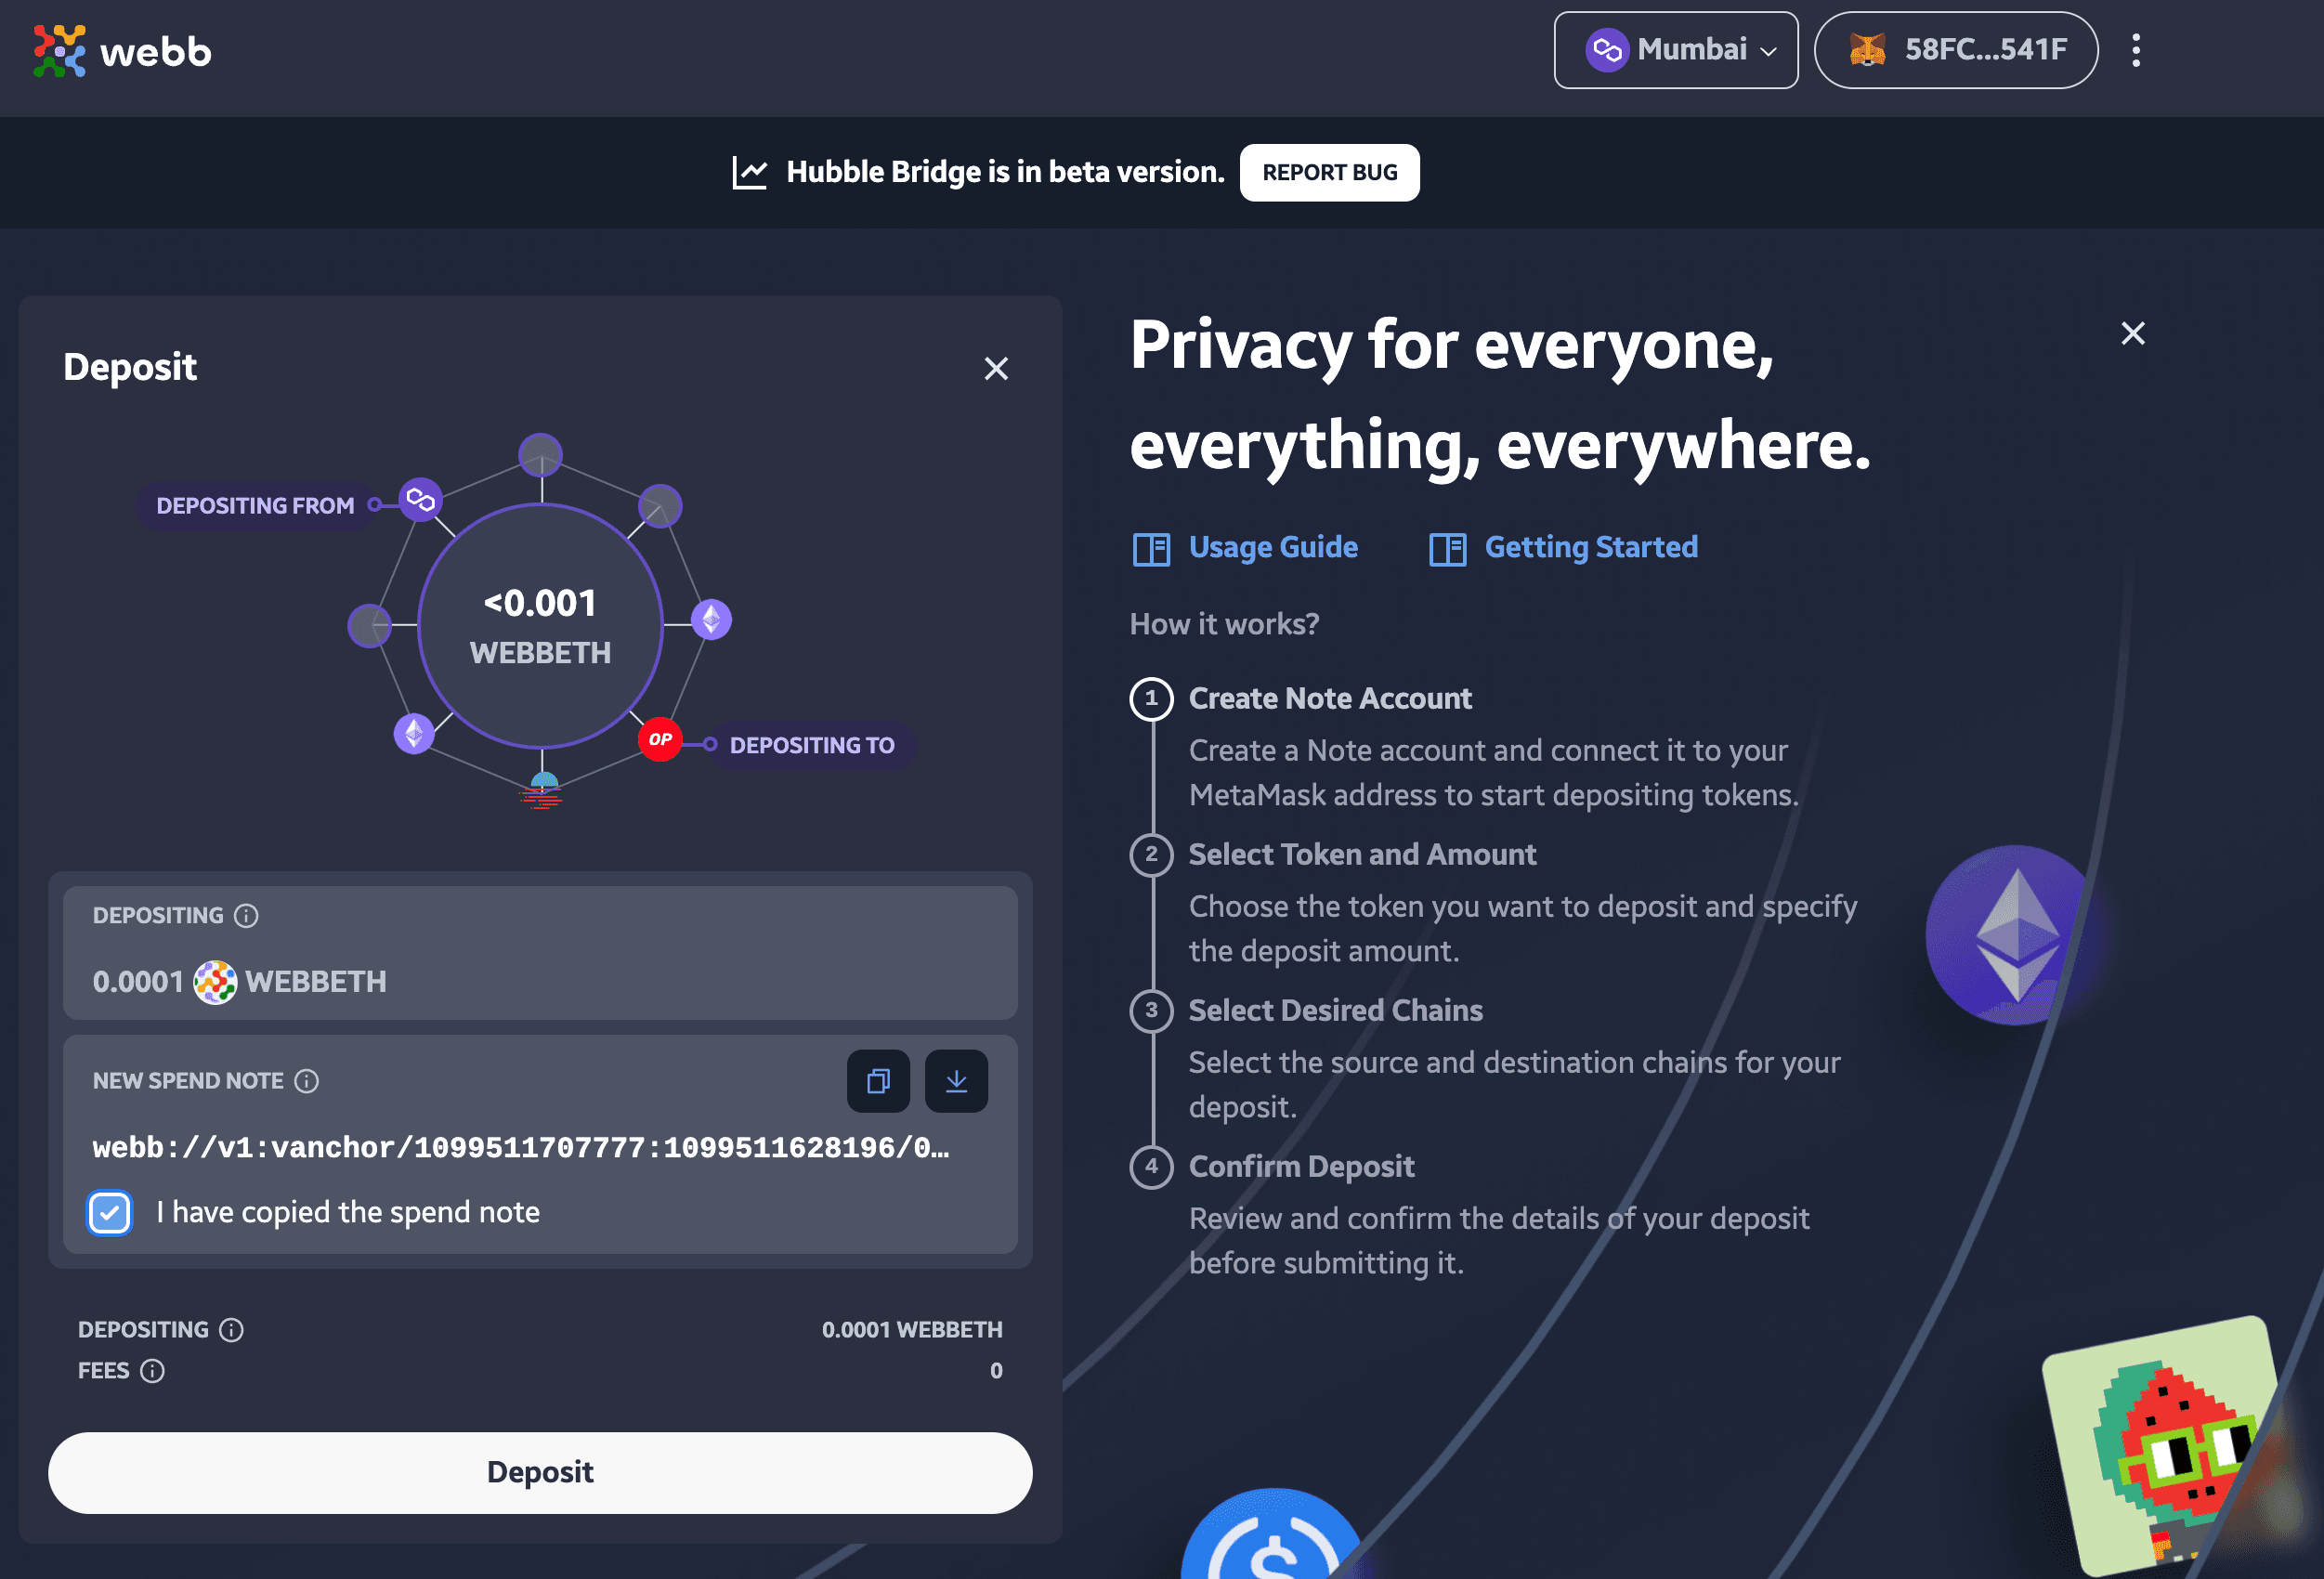Viewport: 2324px width, 1579px height.
Task: Click the How it works? heading
Action: click(1224, 624)
